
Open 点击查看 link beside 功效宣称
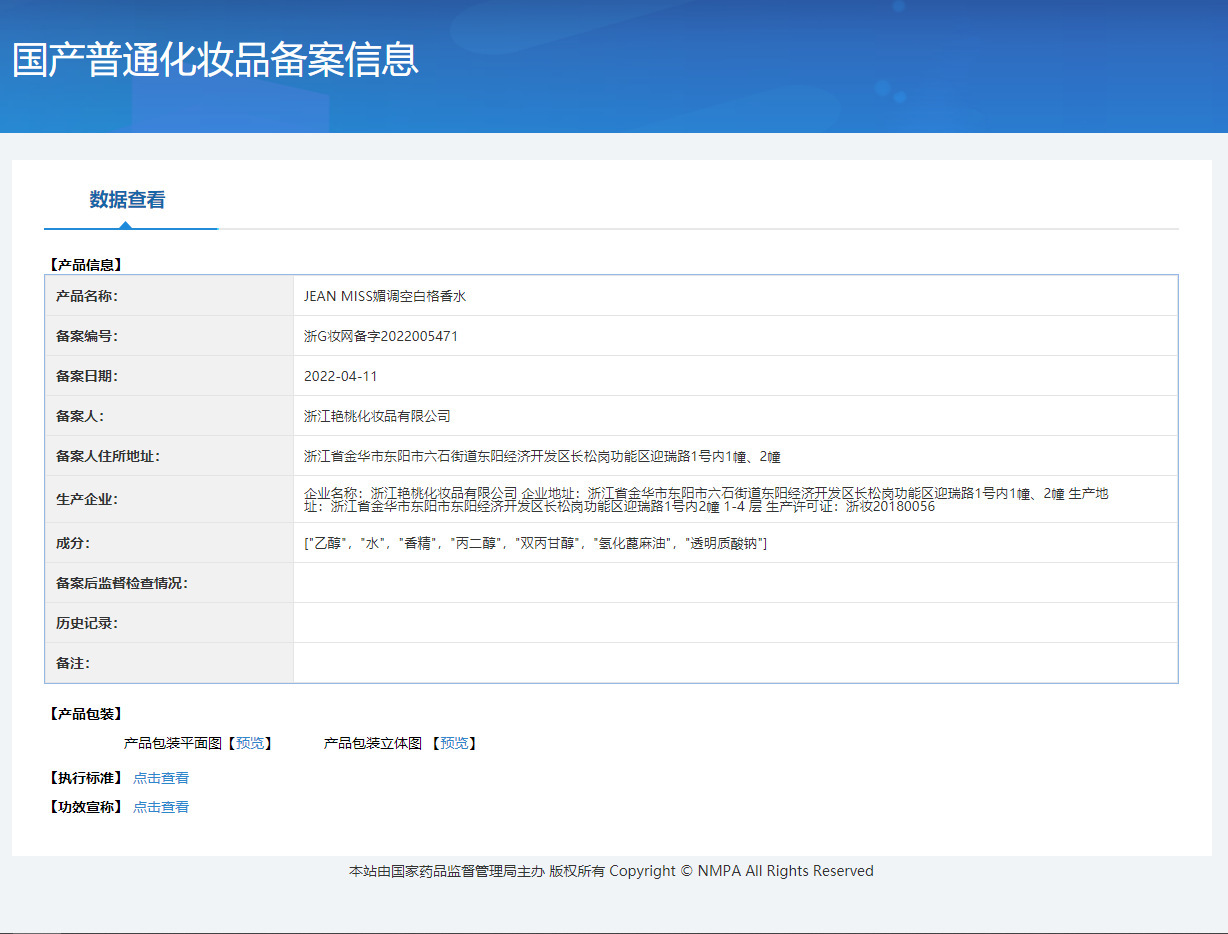click(161, 807)
